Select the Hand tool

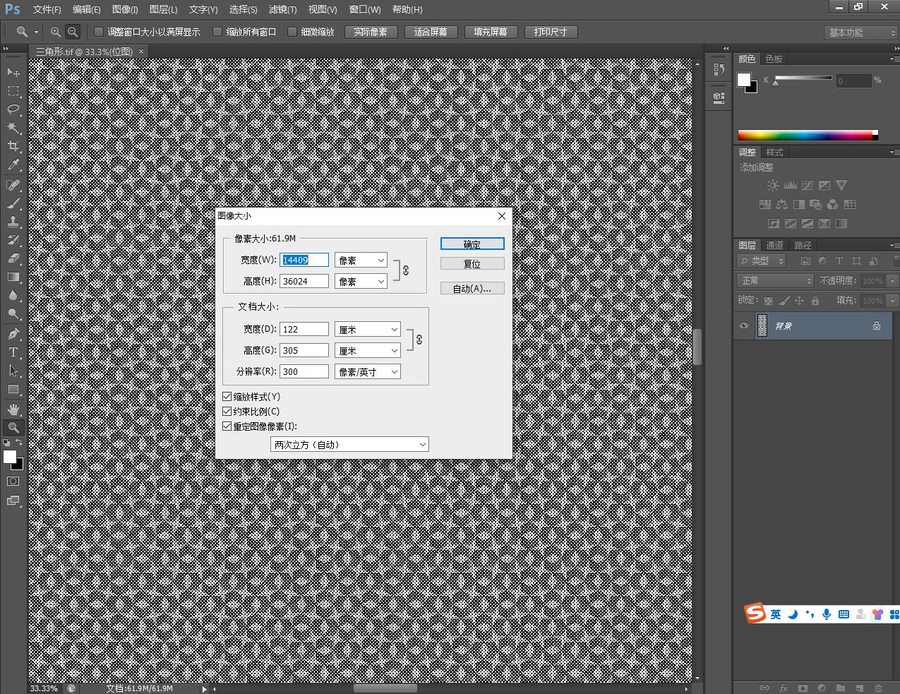(x=13, y=409)
